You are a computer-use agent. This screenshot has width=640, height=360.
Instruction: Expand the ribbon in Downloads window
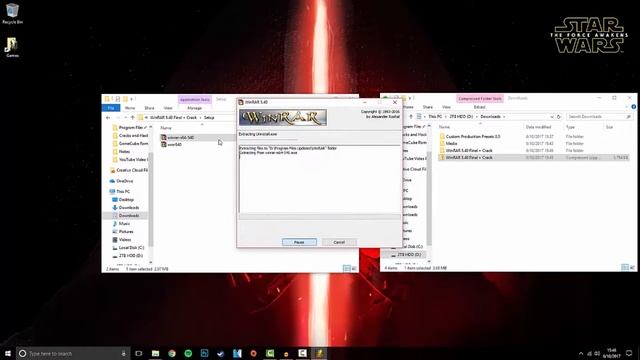pyautogui.click(x=627, y=107)
